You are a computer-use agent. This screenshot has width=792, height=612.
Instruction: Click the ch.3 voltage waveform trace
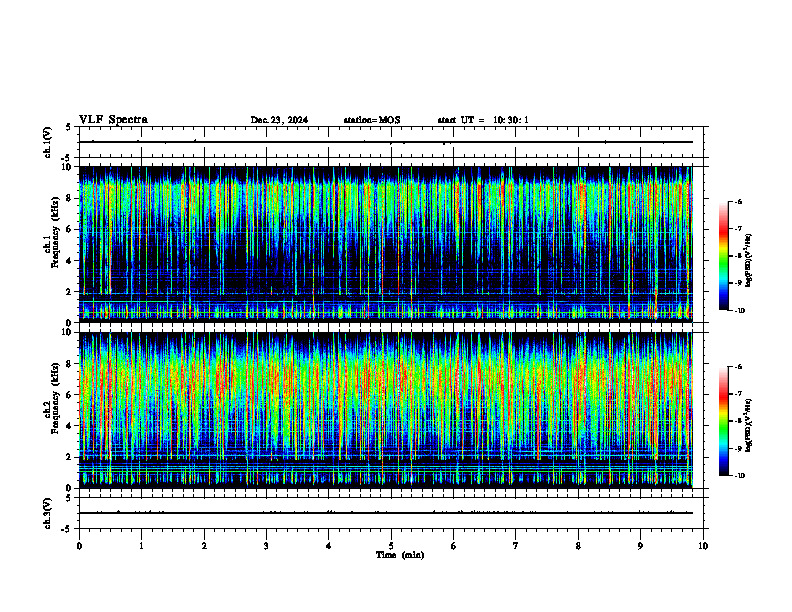click(x=386, y=513)
